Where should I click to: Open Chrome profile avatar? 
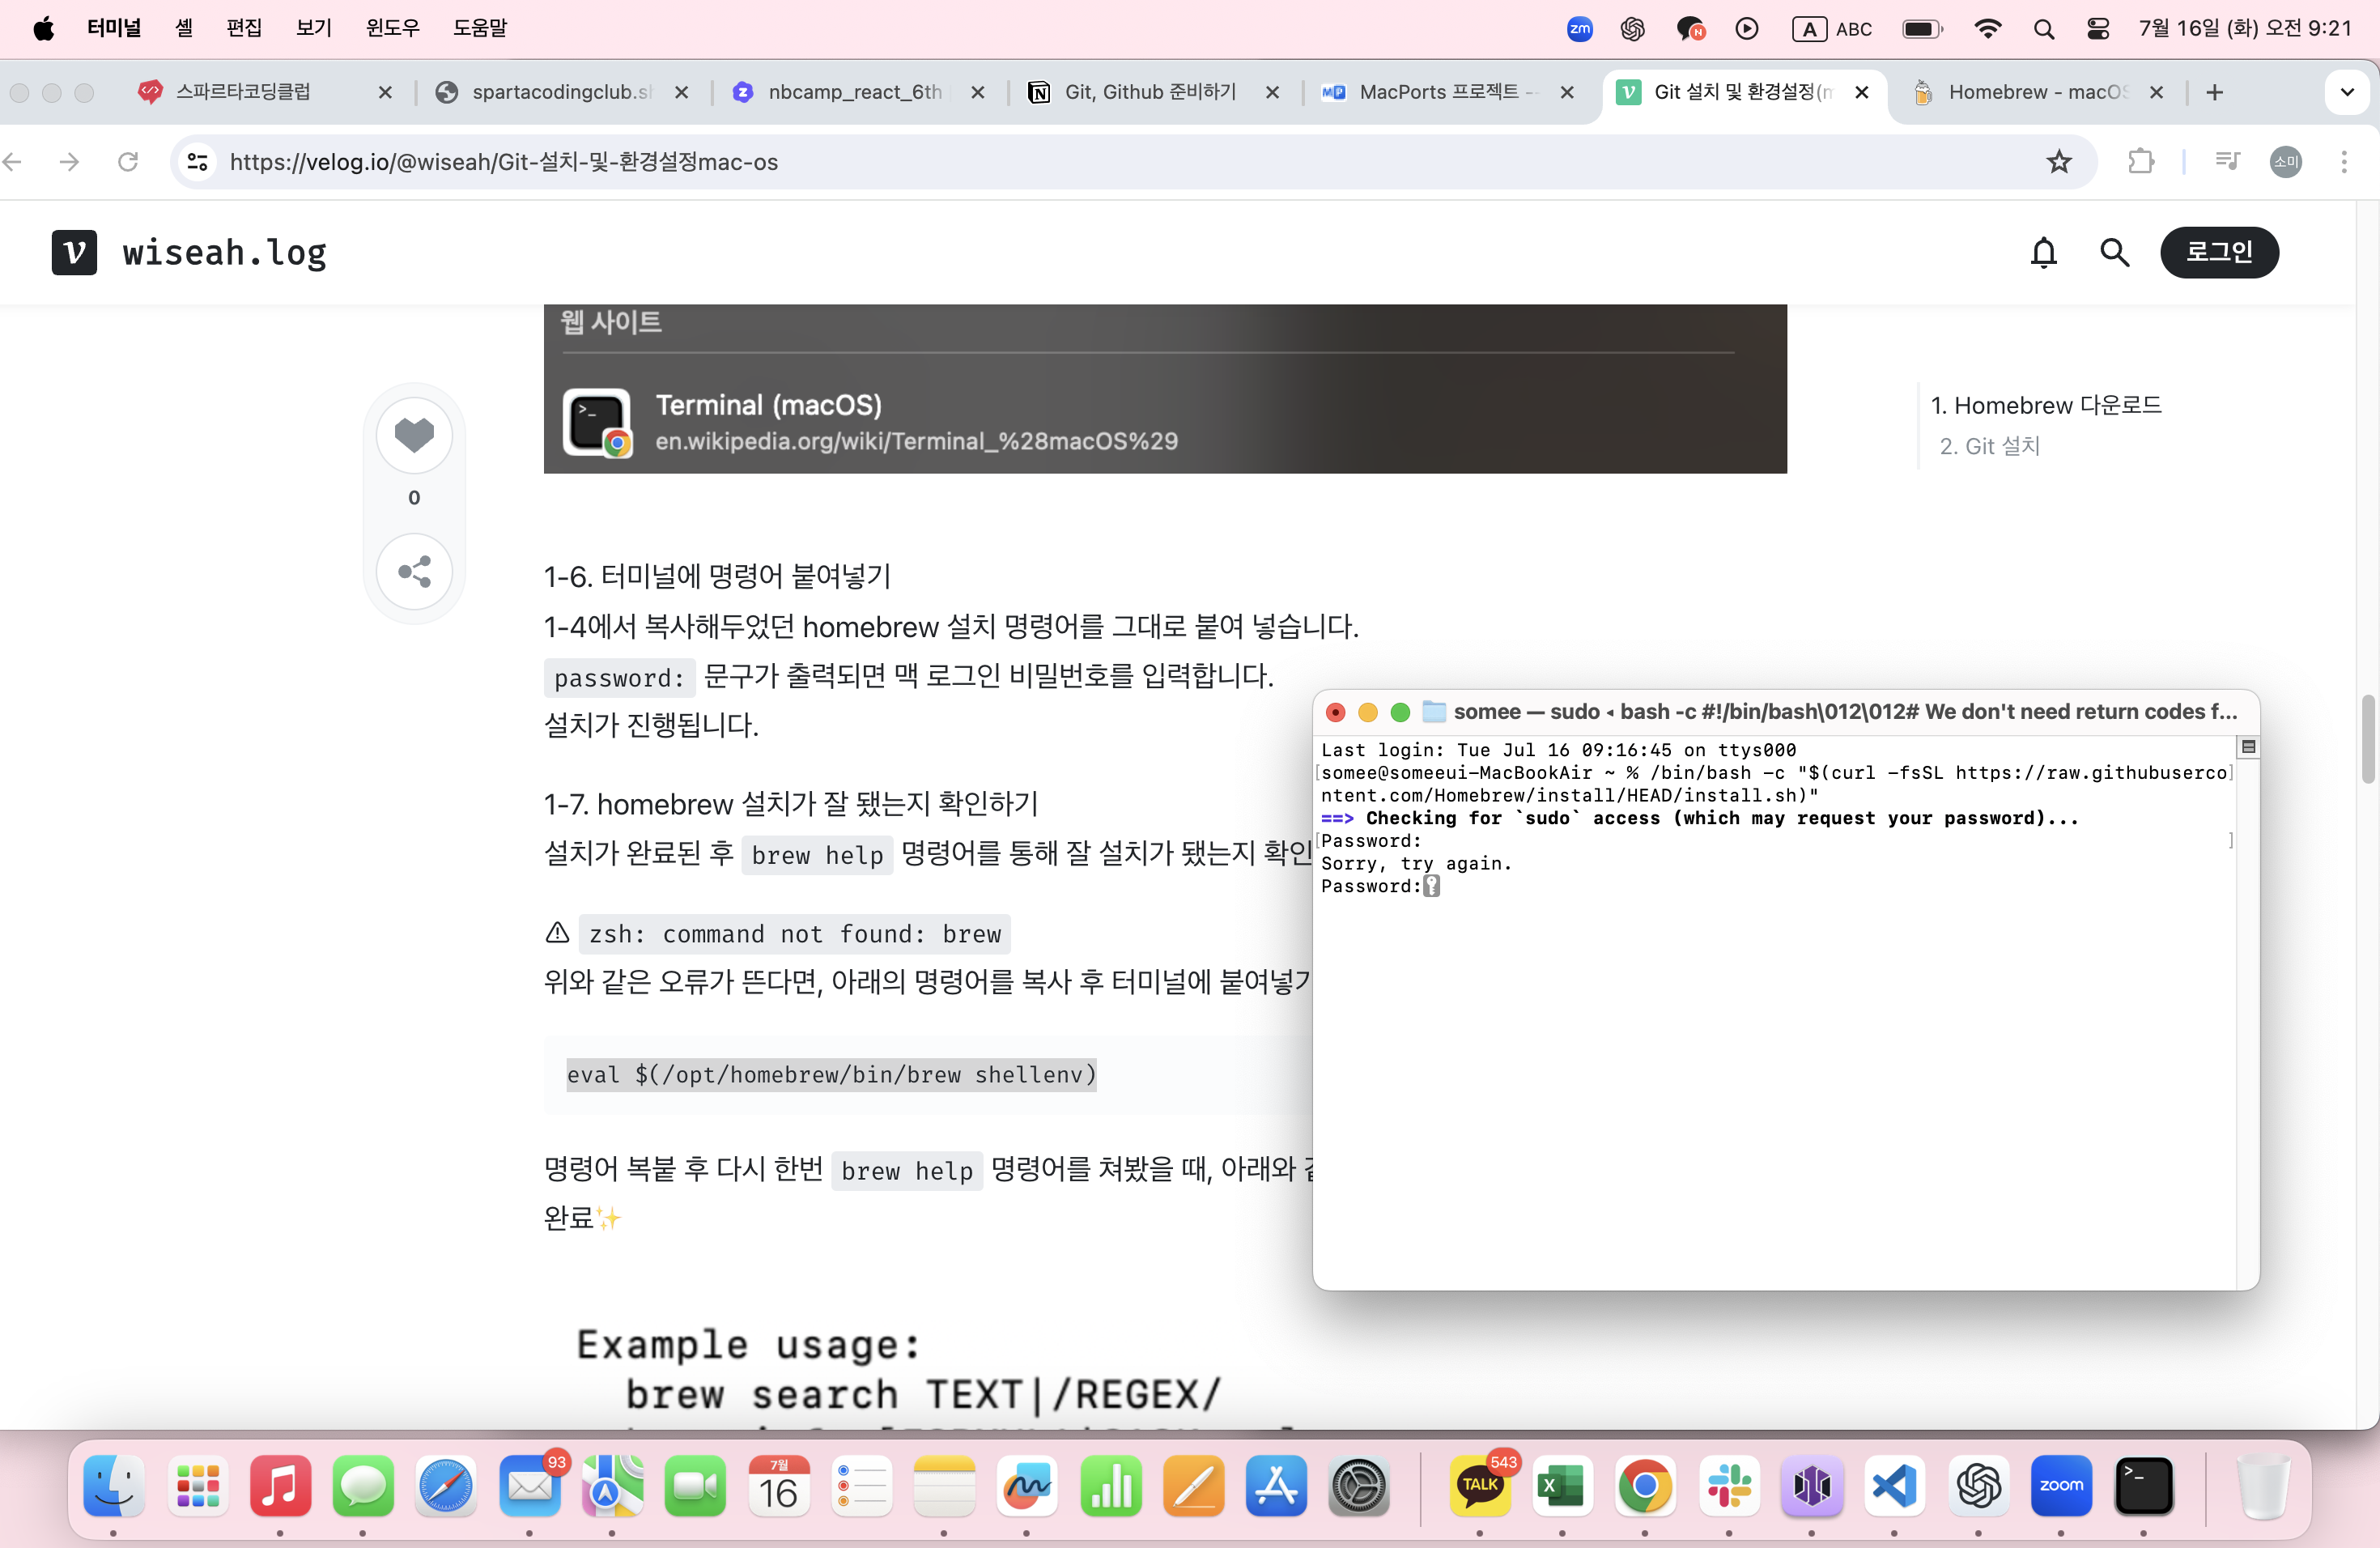[x=2286, y=161]
